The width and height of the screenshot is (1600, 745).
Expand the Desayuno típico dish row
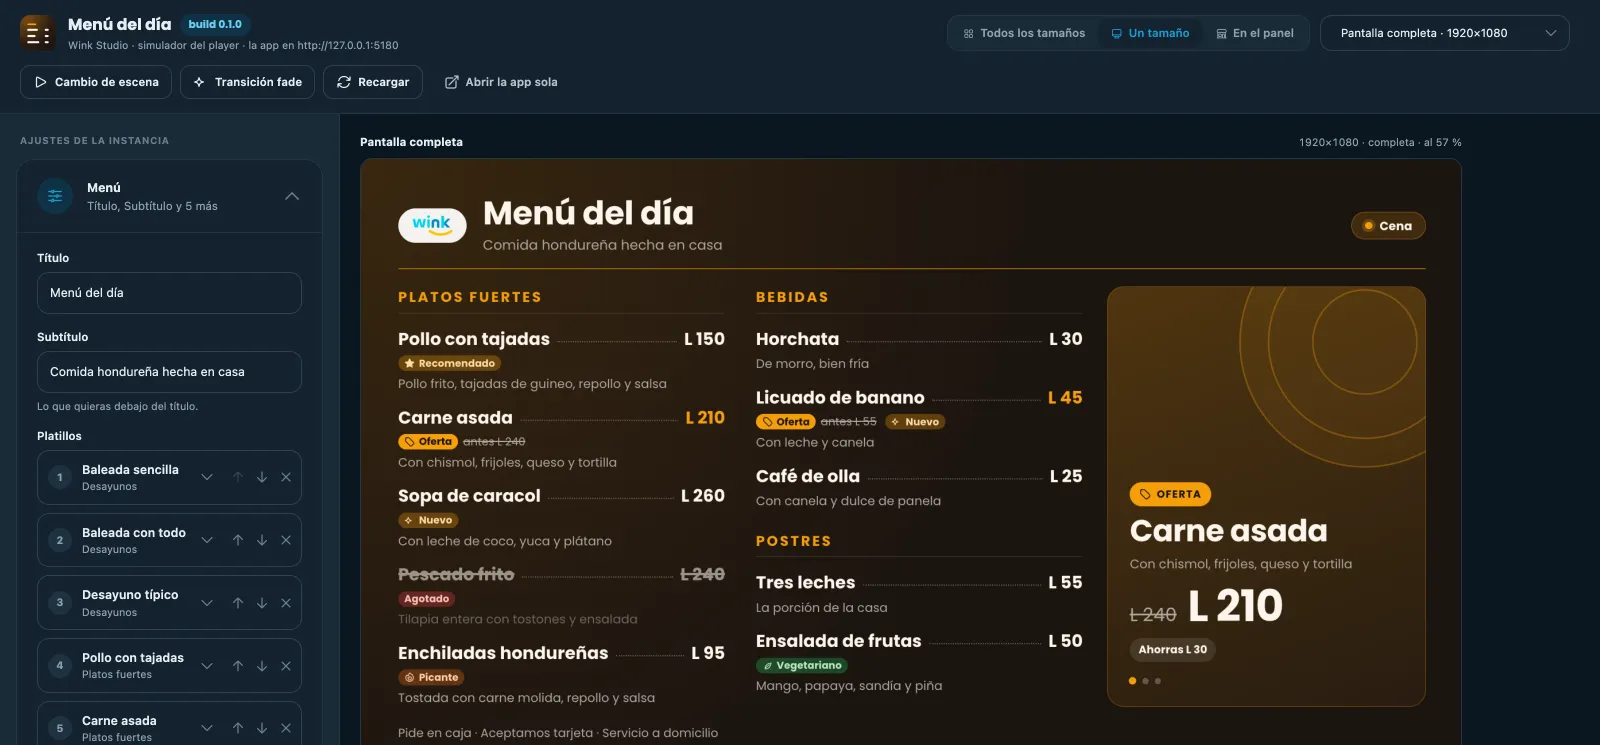[207, 603]
